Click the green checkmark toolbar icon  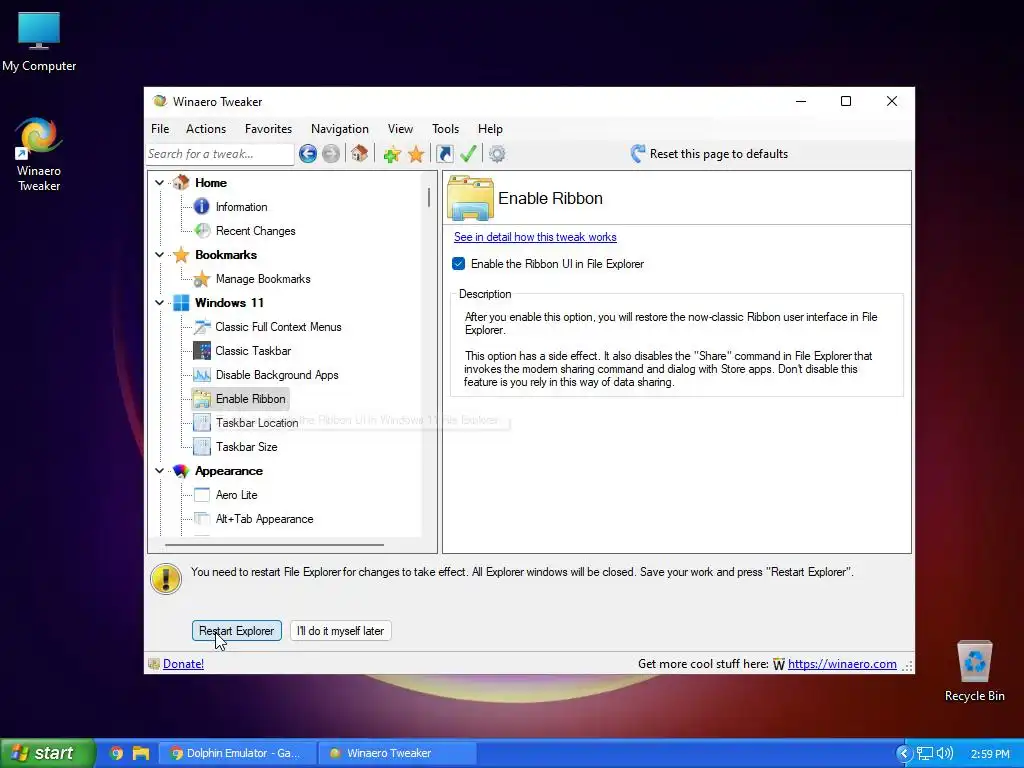click(x=468, y=154)
